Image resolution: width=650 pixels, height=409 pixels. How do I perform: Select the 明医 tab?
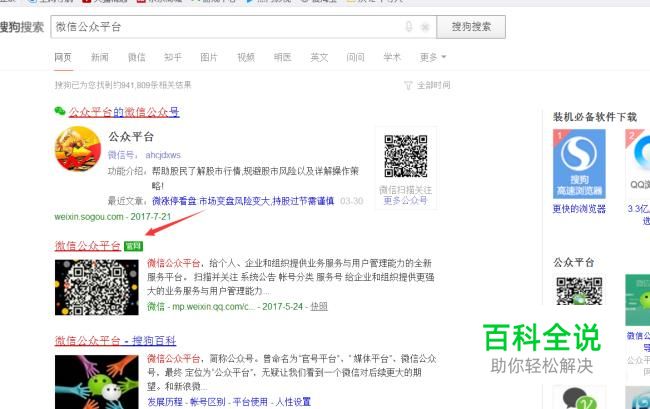coord(282,57)
